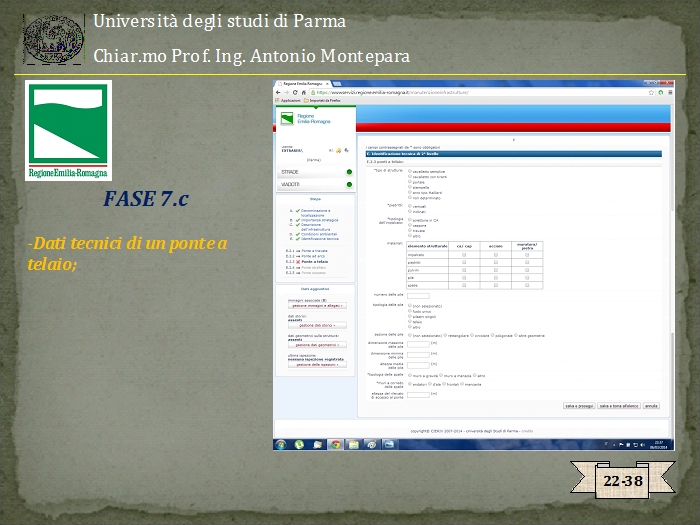The height and width of the screenshot is (525, 700).
Task: Click the Regione Emilia-Romagna logo in the webpage header
Action: [x=294, y=119]
